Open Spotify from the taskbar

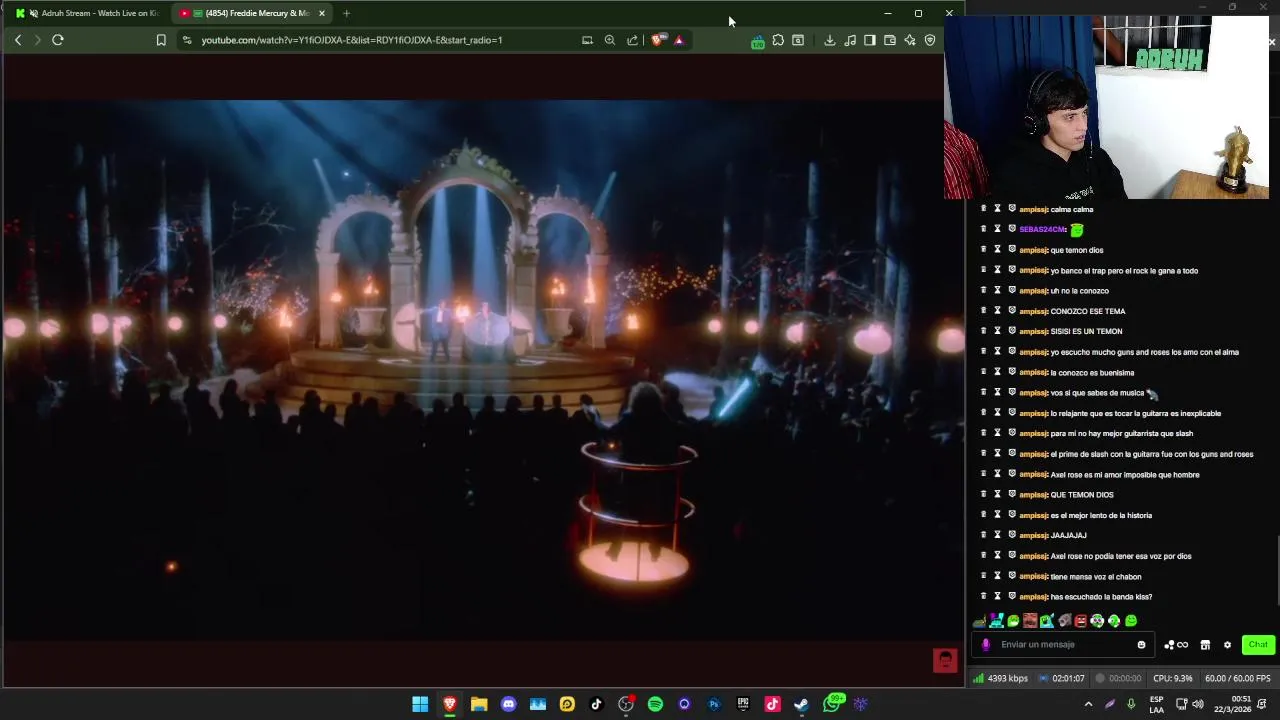[x=655, y=704]
